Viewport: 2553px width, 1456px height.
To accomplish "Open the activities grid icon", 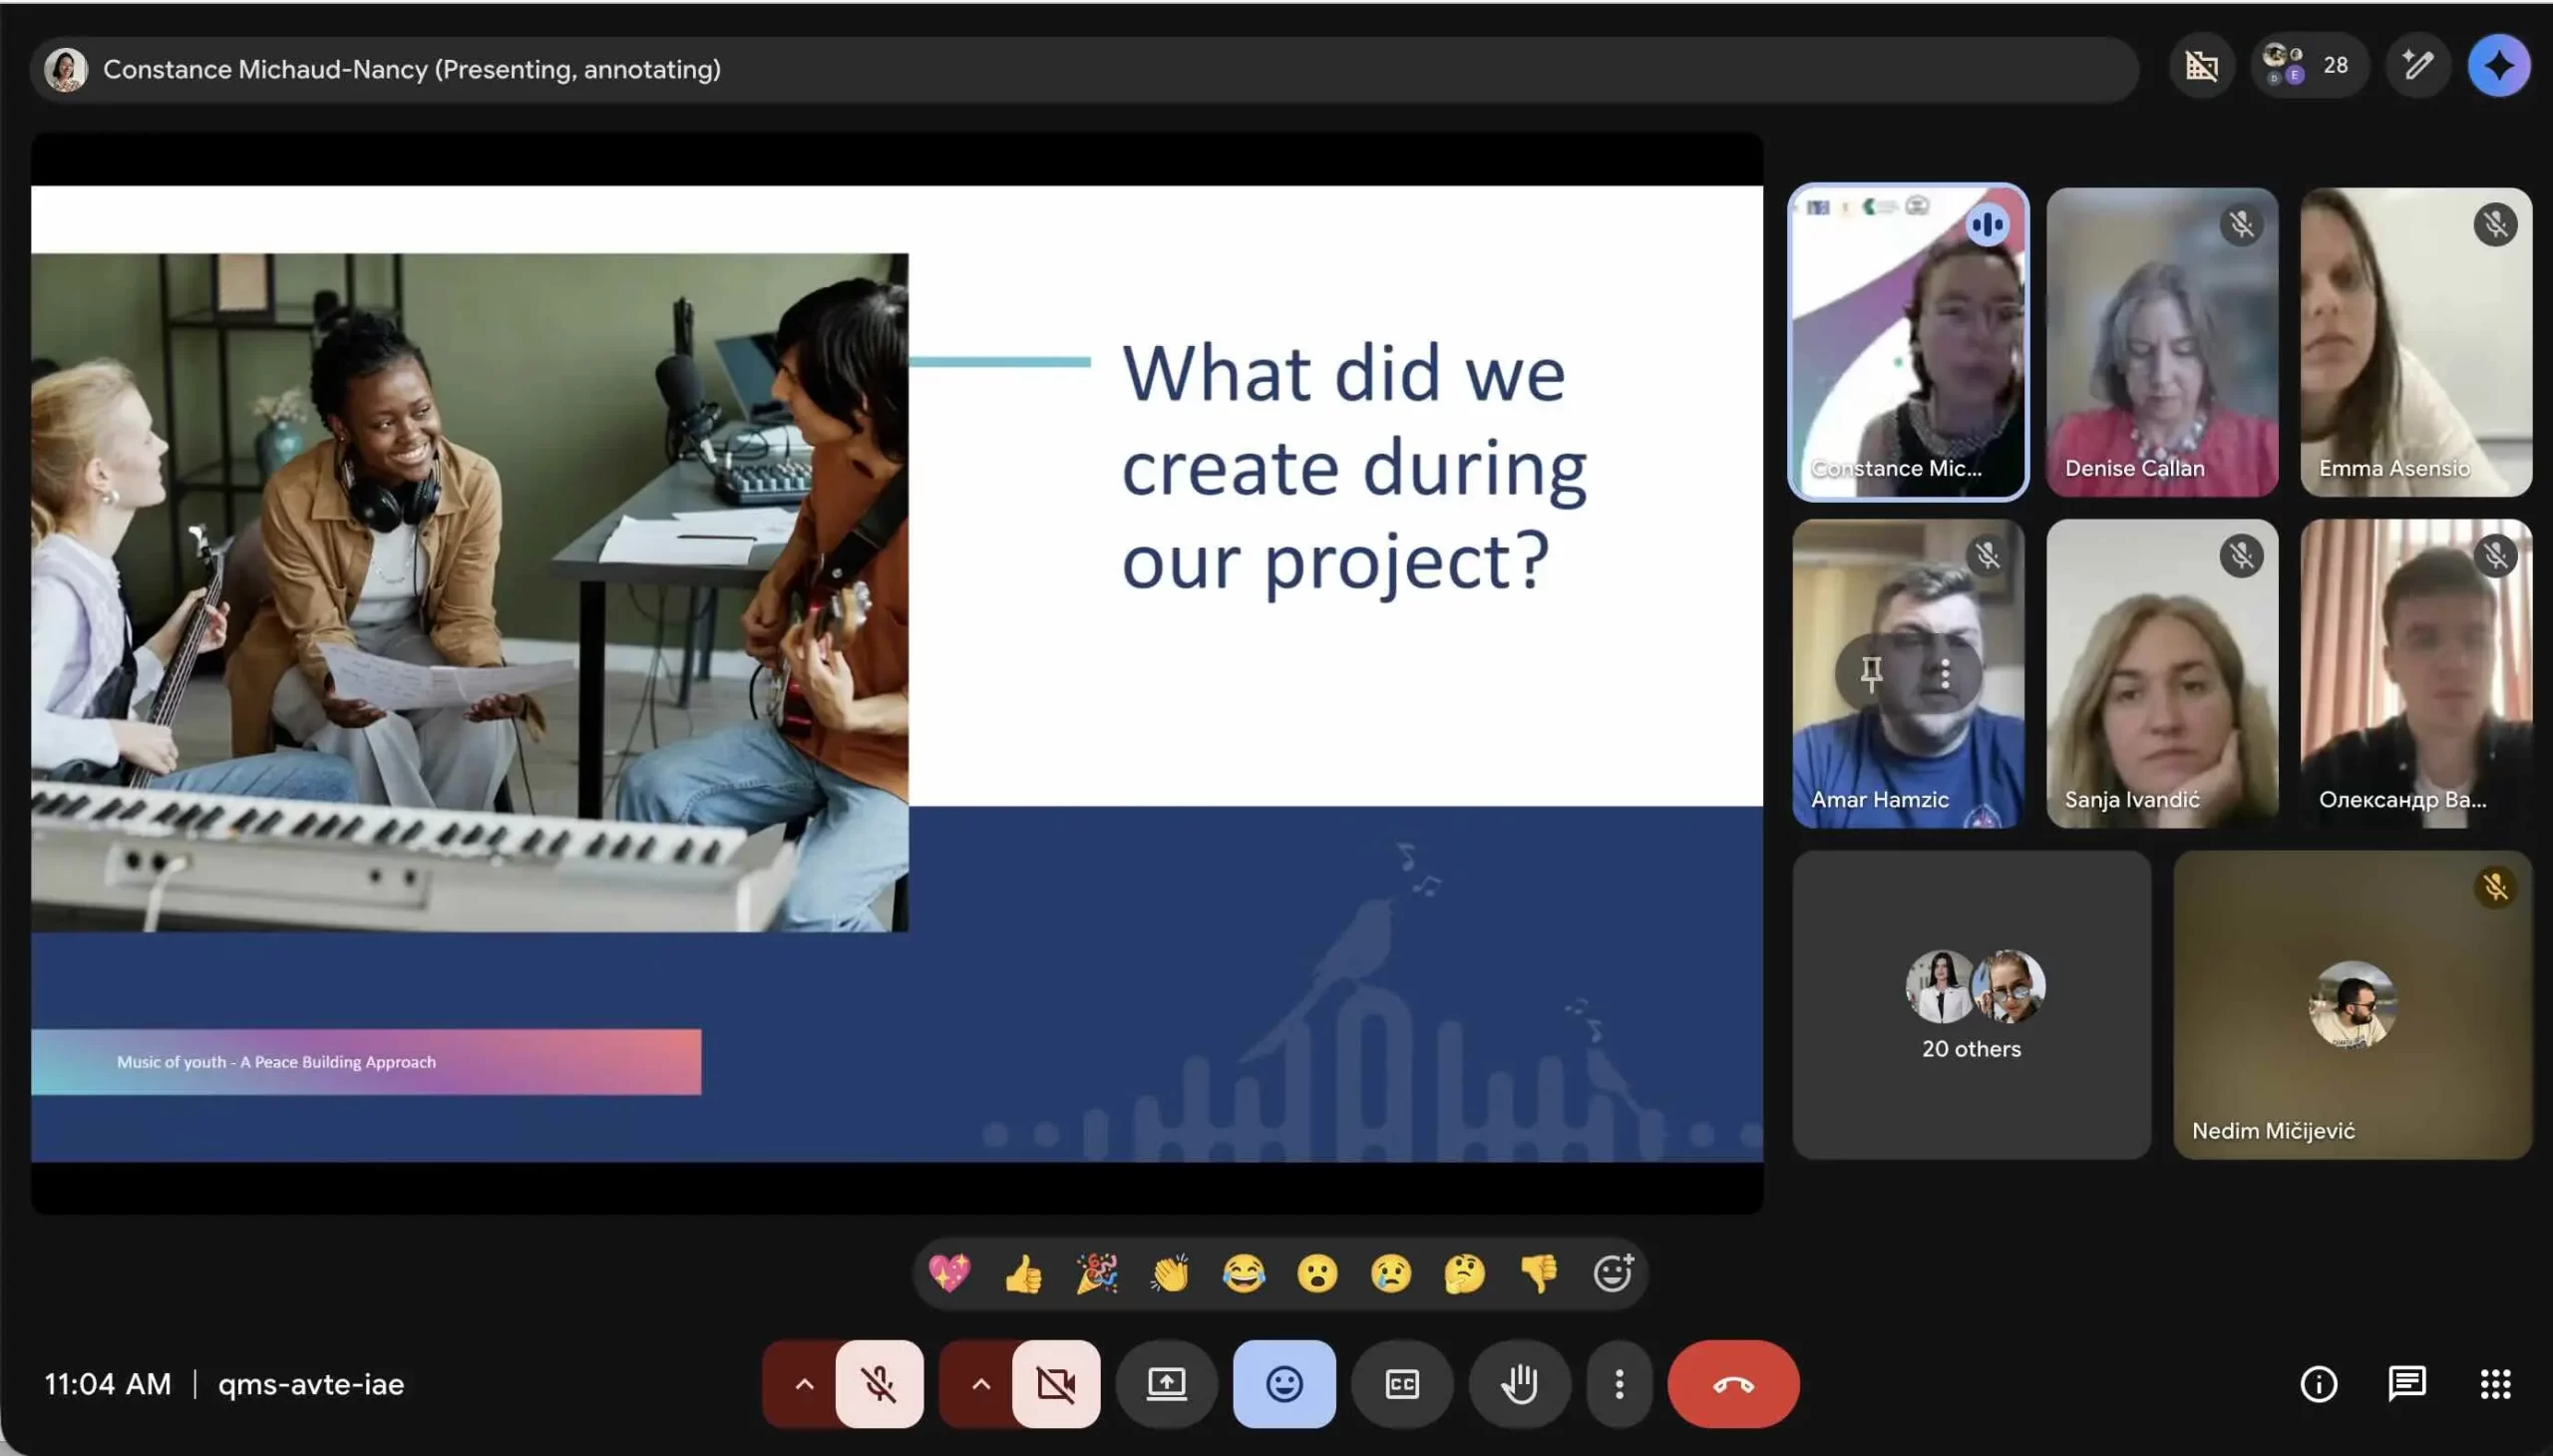I will (x=2495, y=1384).
